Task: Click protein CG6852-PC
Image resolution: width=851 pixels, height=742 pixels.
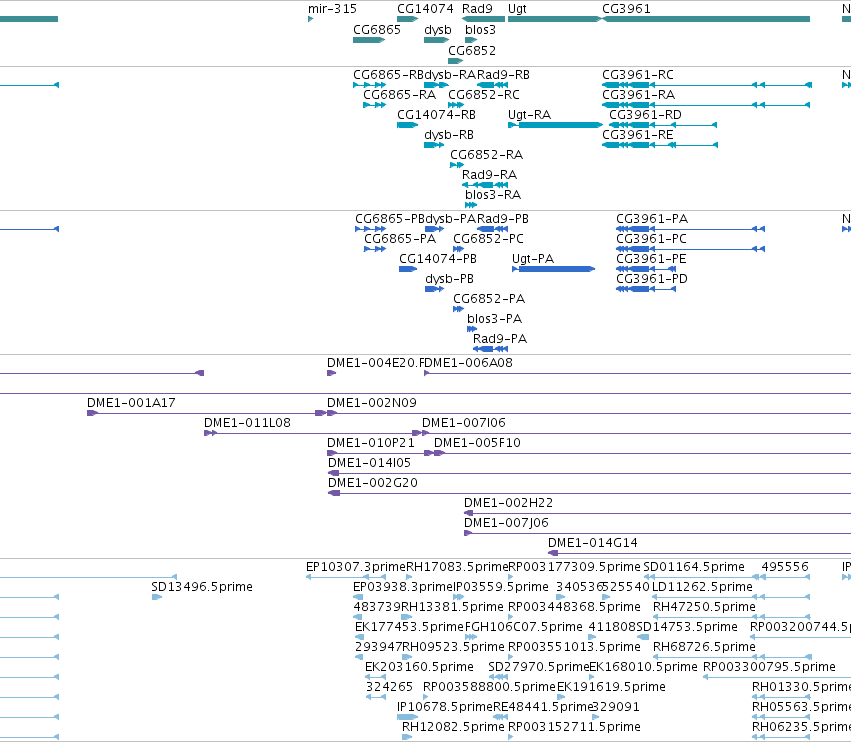Action: [488, 239]
